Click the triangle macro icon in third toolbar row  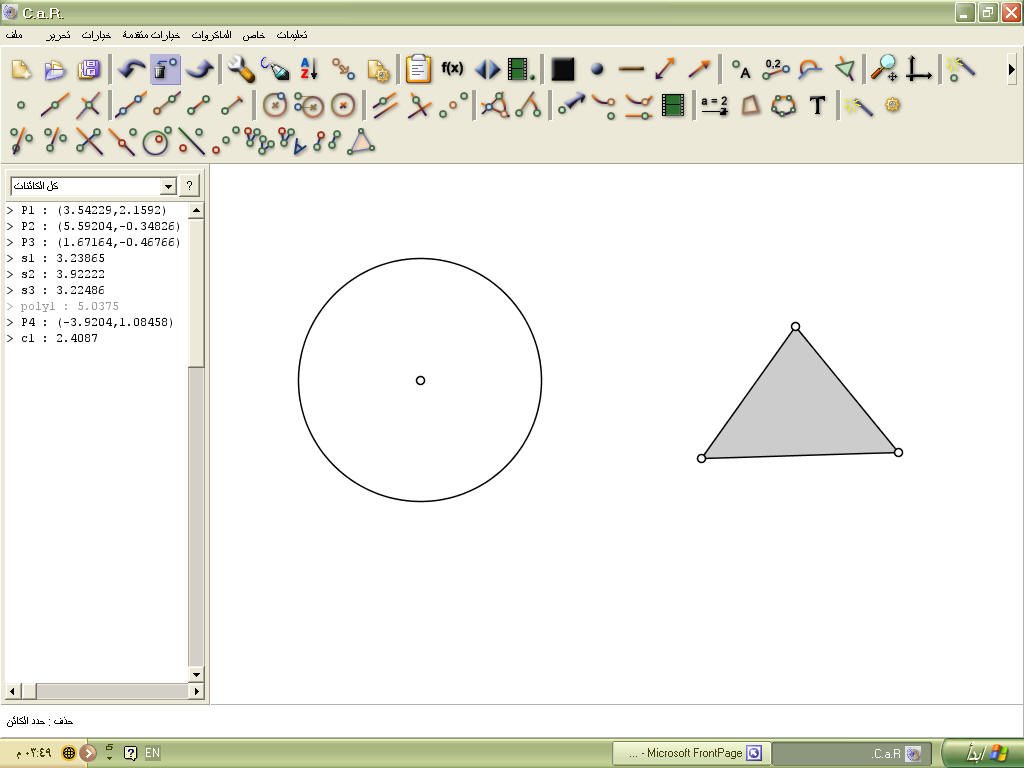(x=361, y=141)
